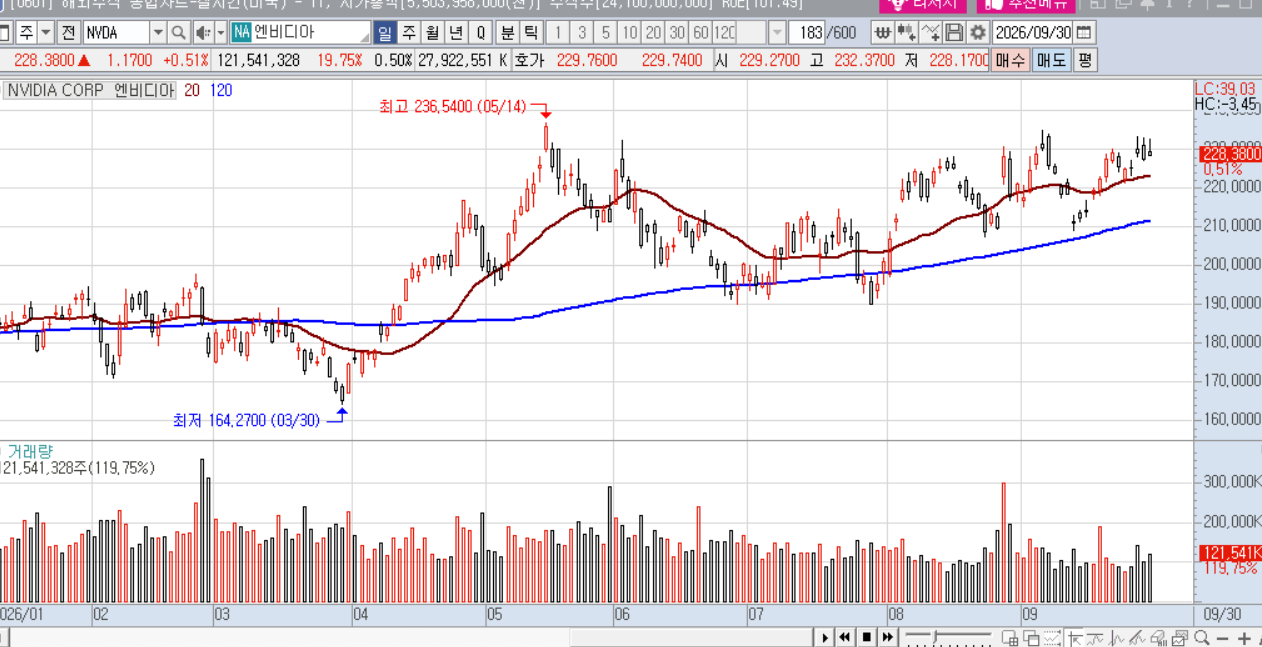Select the daily 일 period toggle

pos(385,32)
